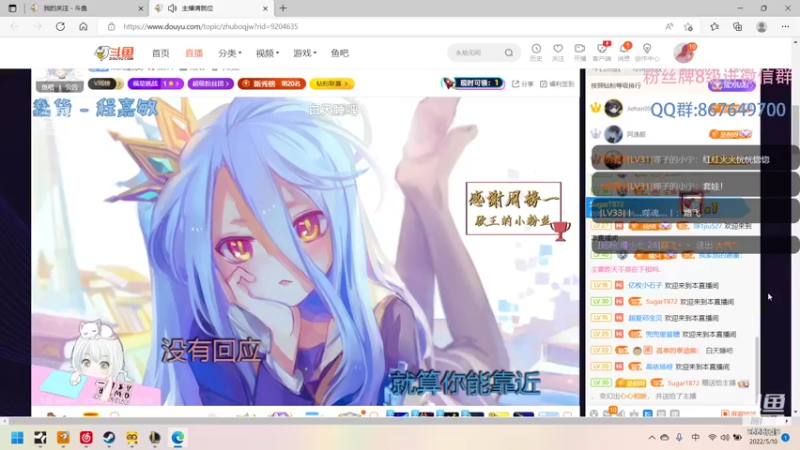Open the Windows Start menu
800x450 pixels.
(17, 437)
